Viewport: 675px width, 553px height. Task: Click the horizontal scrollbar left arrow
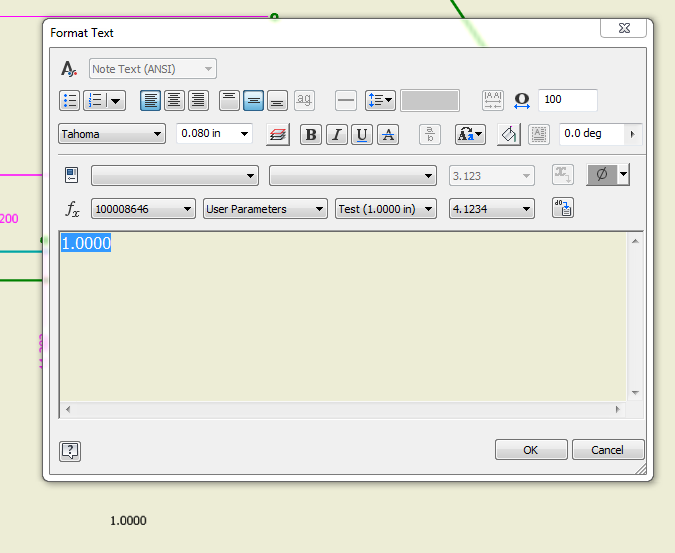point(68,409)
